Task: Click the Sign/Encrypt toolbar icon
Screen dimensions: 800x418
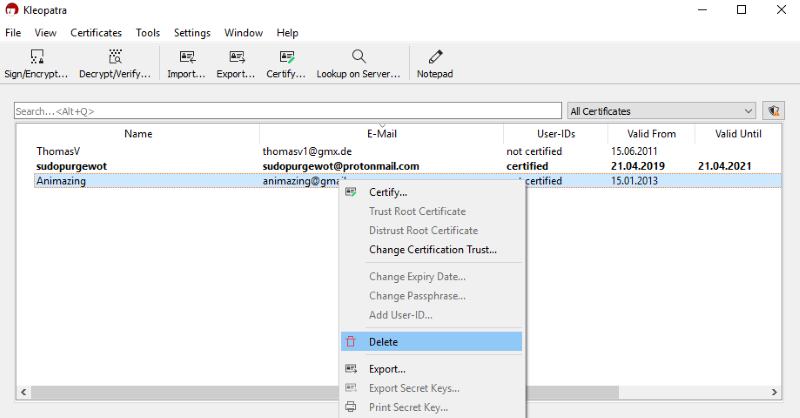Action: [37, 56]
